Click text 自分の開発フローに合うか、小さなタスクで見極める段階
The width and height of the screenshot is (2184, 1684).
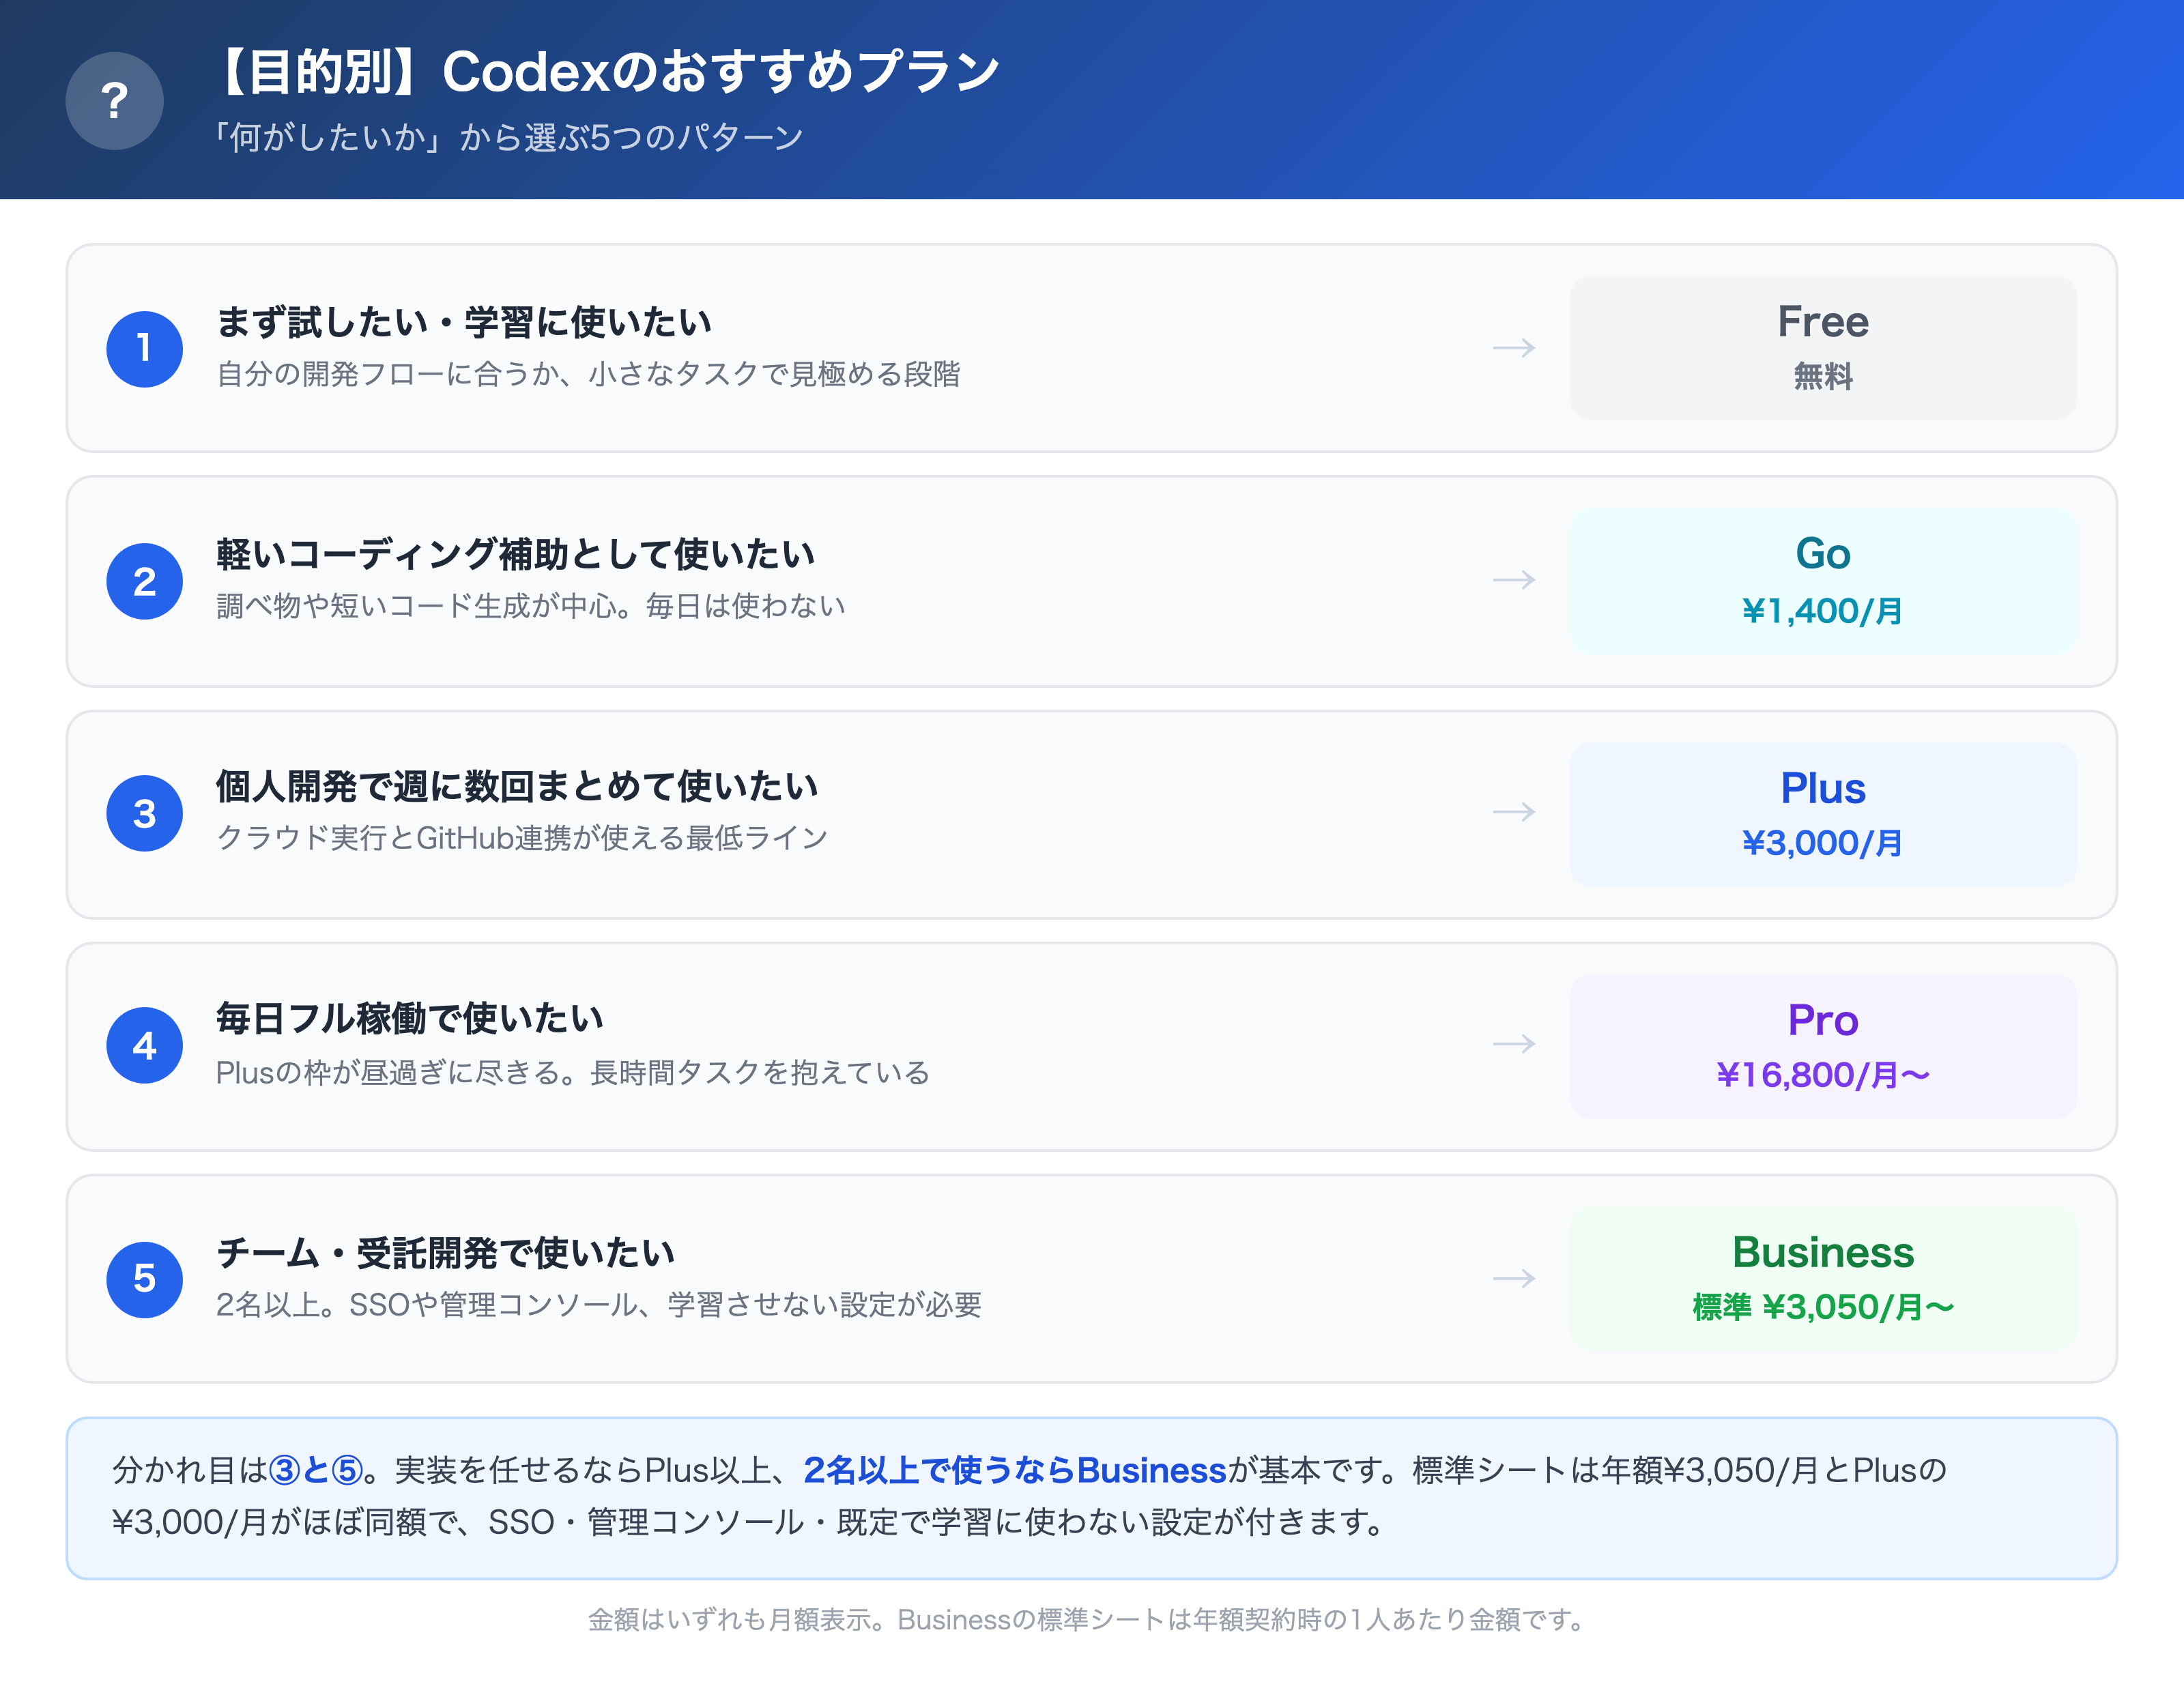(x=588, y=374)
